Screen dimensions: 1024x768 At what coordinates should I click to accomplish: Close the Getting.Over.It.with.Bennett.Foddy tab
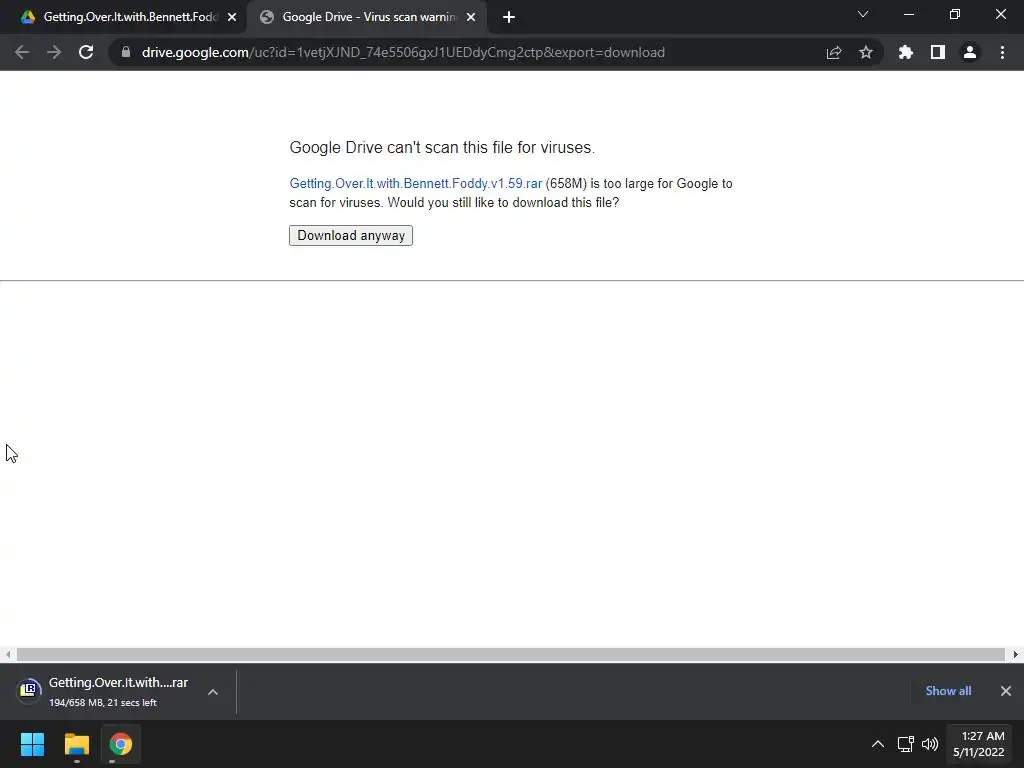pos(232,18)
